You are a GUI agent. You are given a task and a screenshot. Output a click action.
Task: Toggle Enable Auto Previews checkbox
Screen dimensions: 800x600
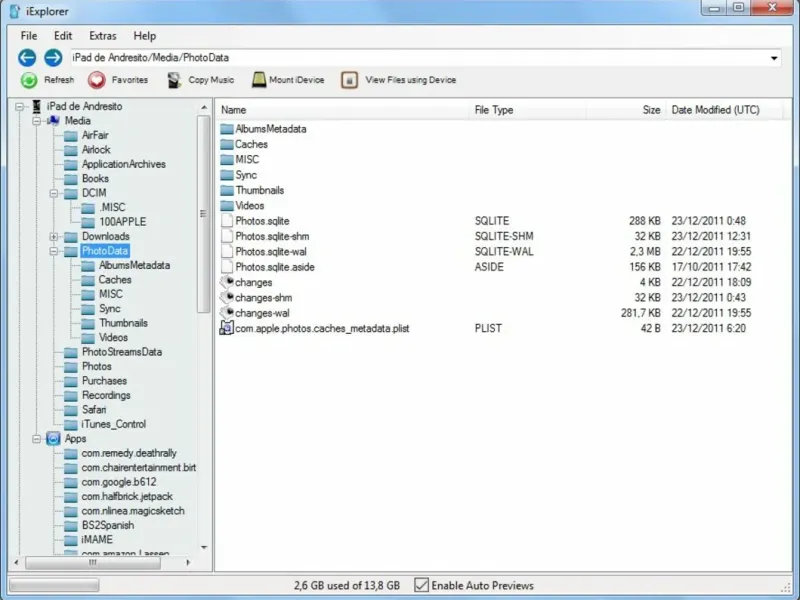[421, 585]
